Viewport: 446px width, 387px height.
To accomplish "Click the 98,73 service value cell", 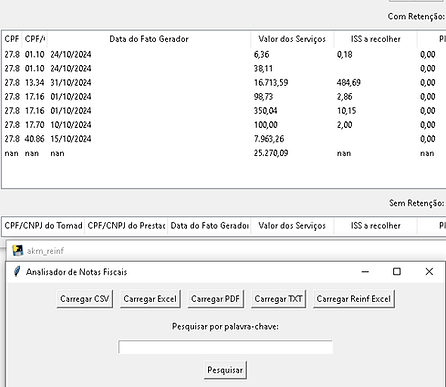I will pos(263,97).
